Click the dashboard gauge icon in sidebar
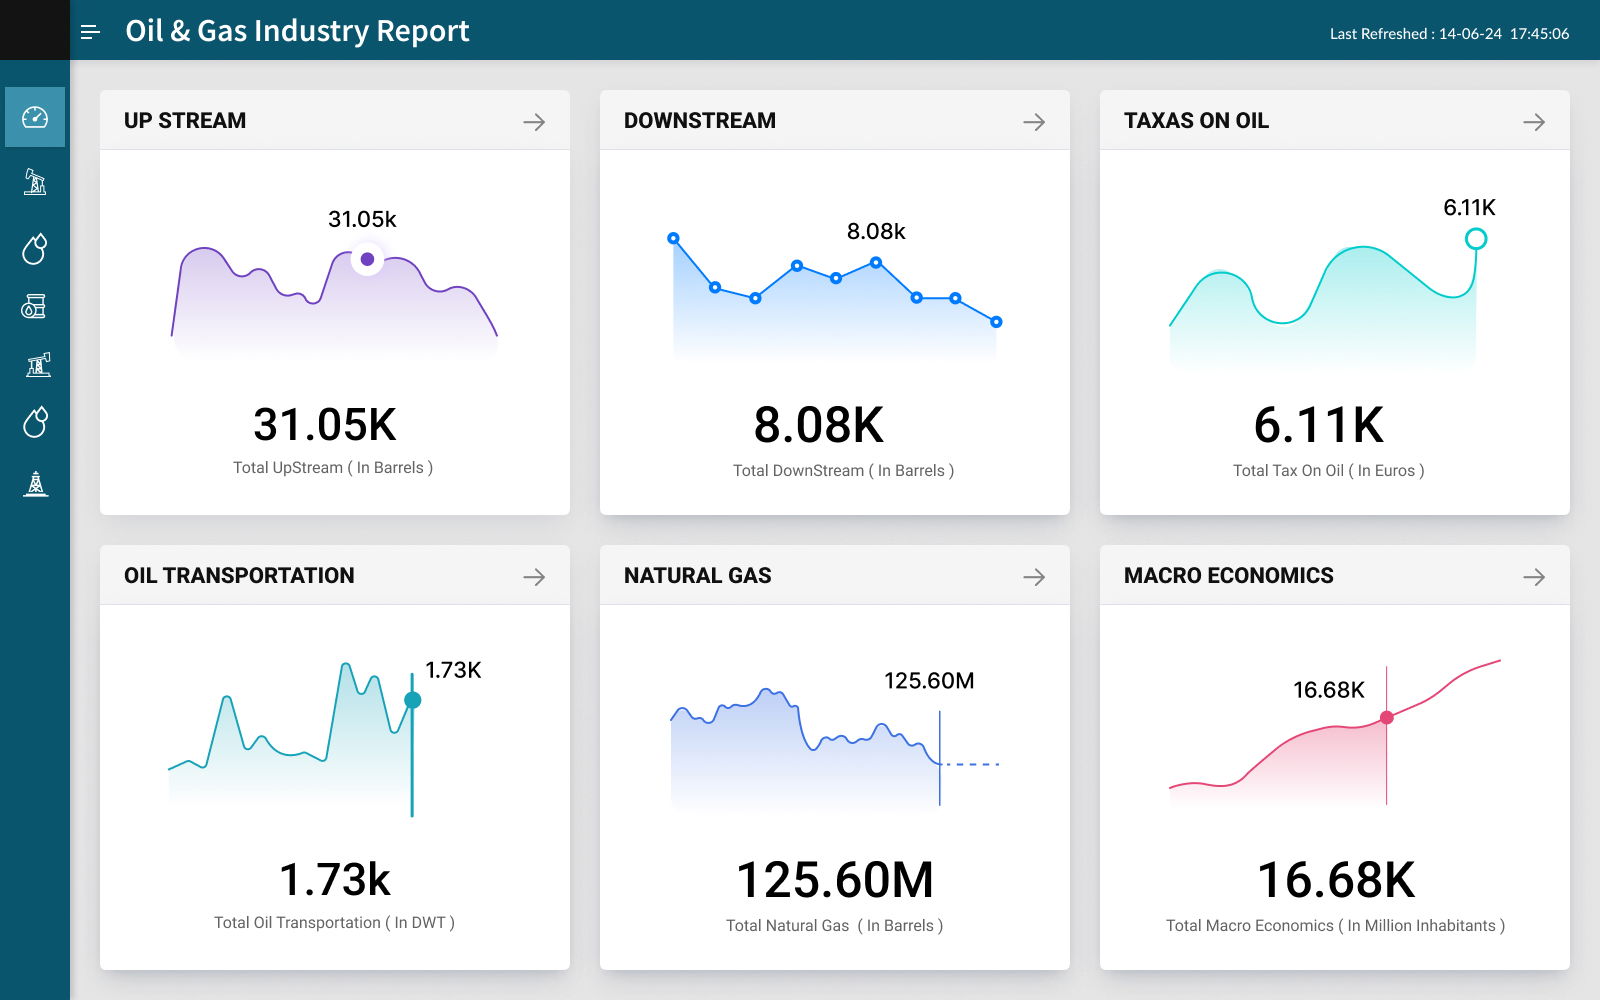Viewport: 1600px width, 1000px height. tap(35, 117)
